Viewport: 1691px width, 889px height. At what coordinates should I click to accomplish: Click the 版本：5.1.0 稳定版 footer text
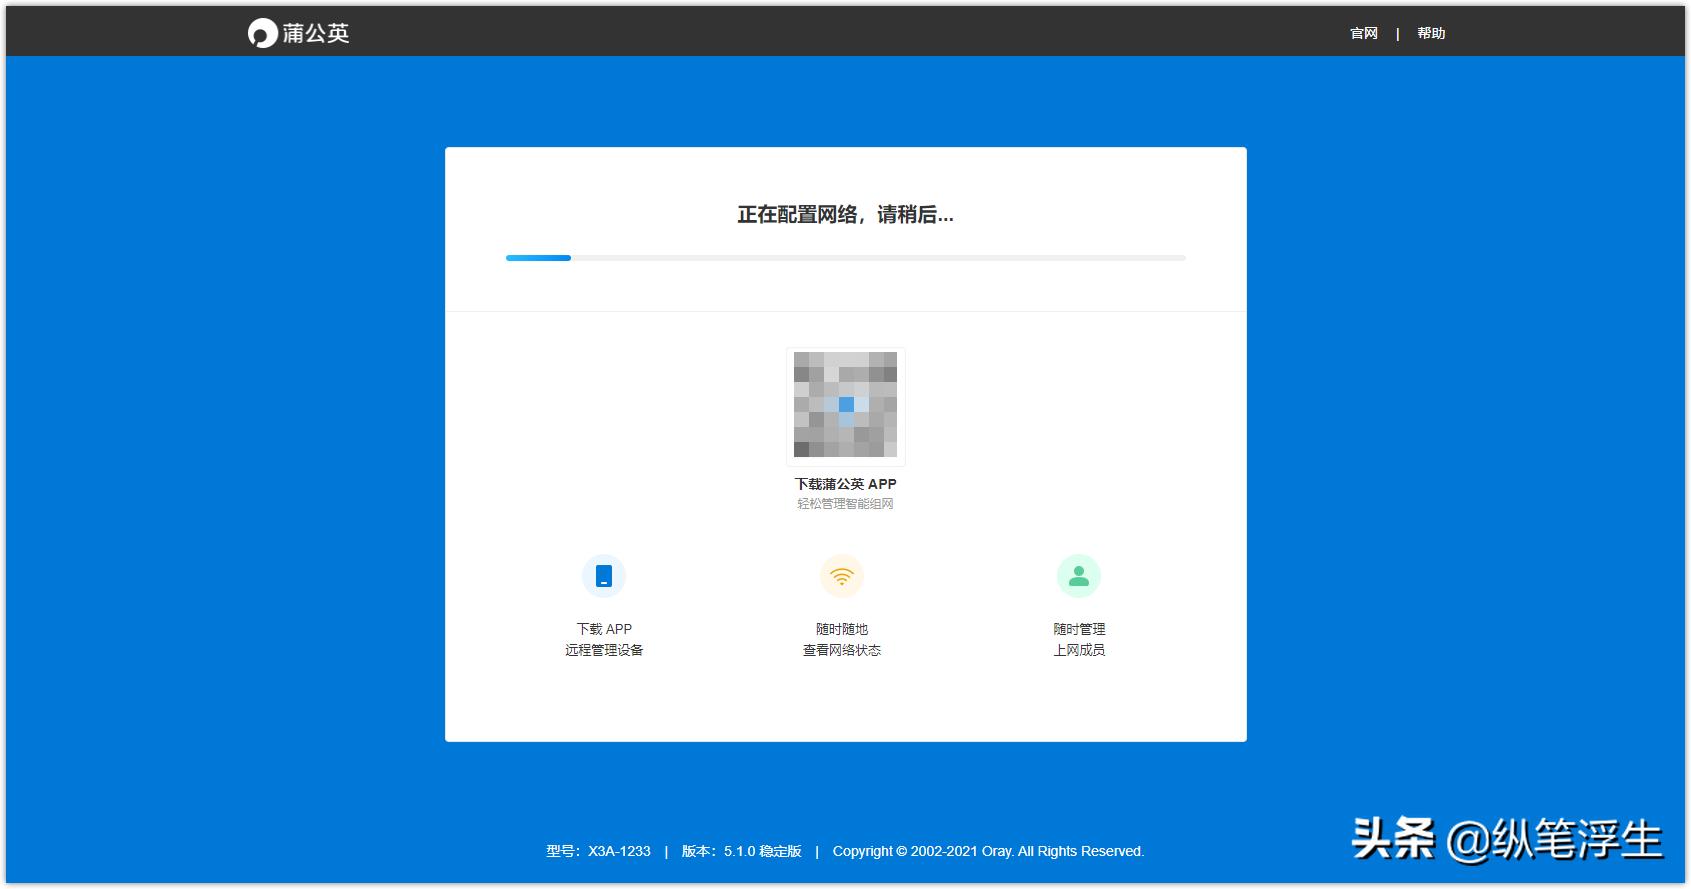tap(742, 851)
